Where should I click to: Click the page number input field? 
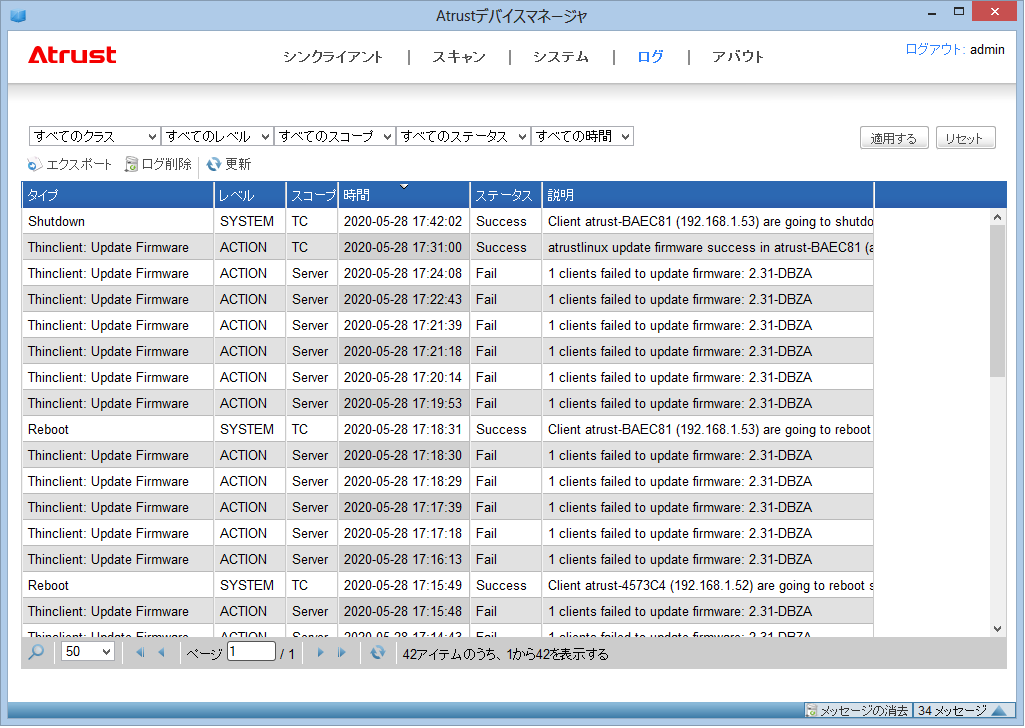(x=251, y=652)
